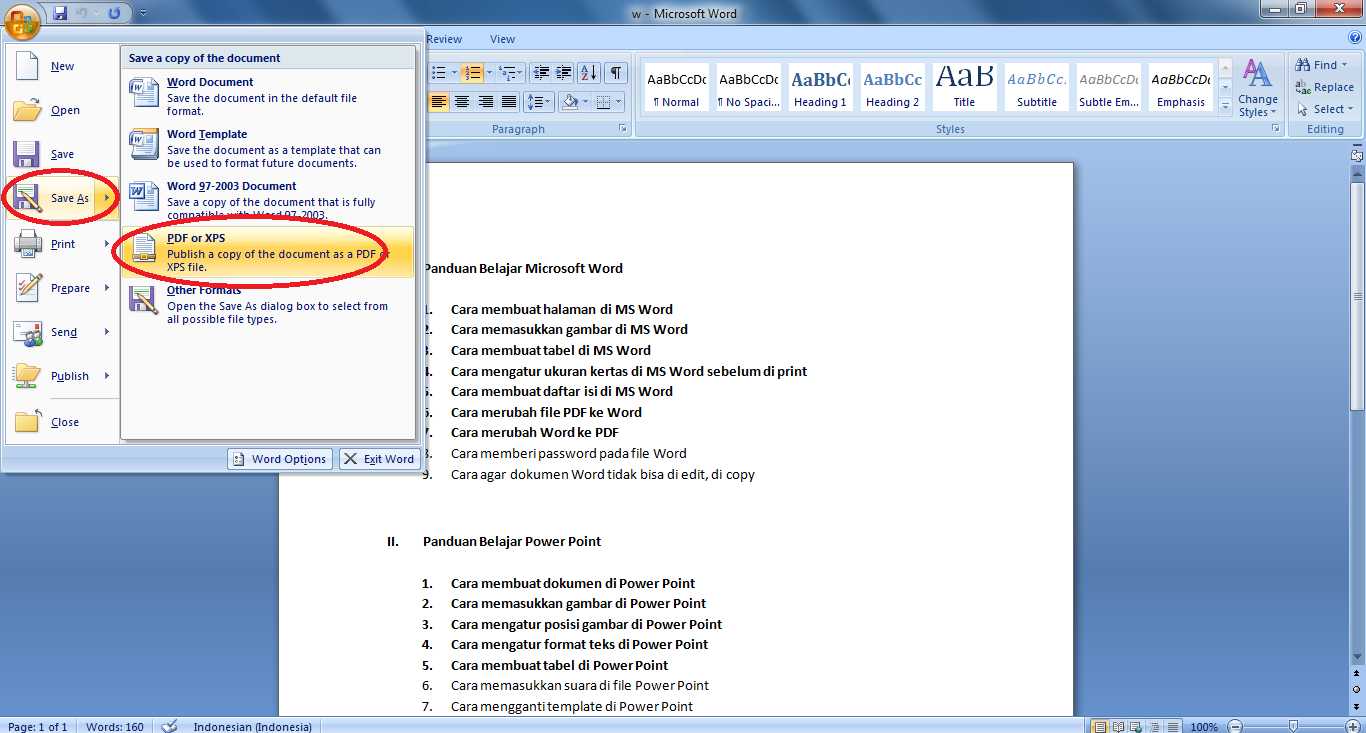Choose Save from the Office menu

point(62,154)
